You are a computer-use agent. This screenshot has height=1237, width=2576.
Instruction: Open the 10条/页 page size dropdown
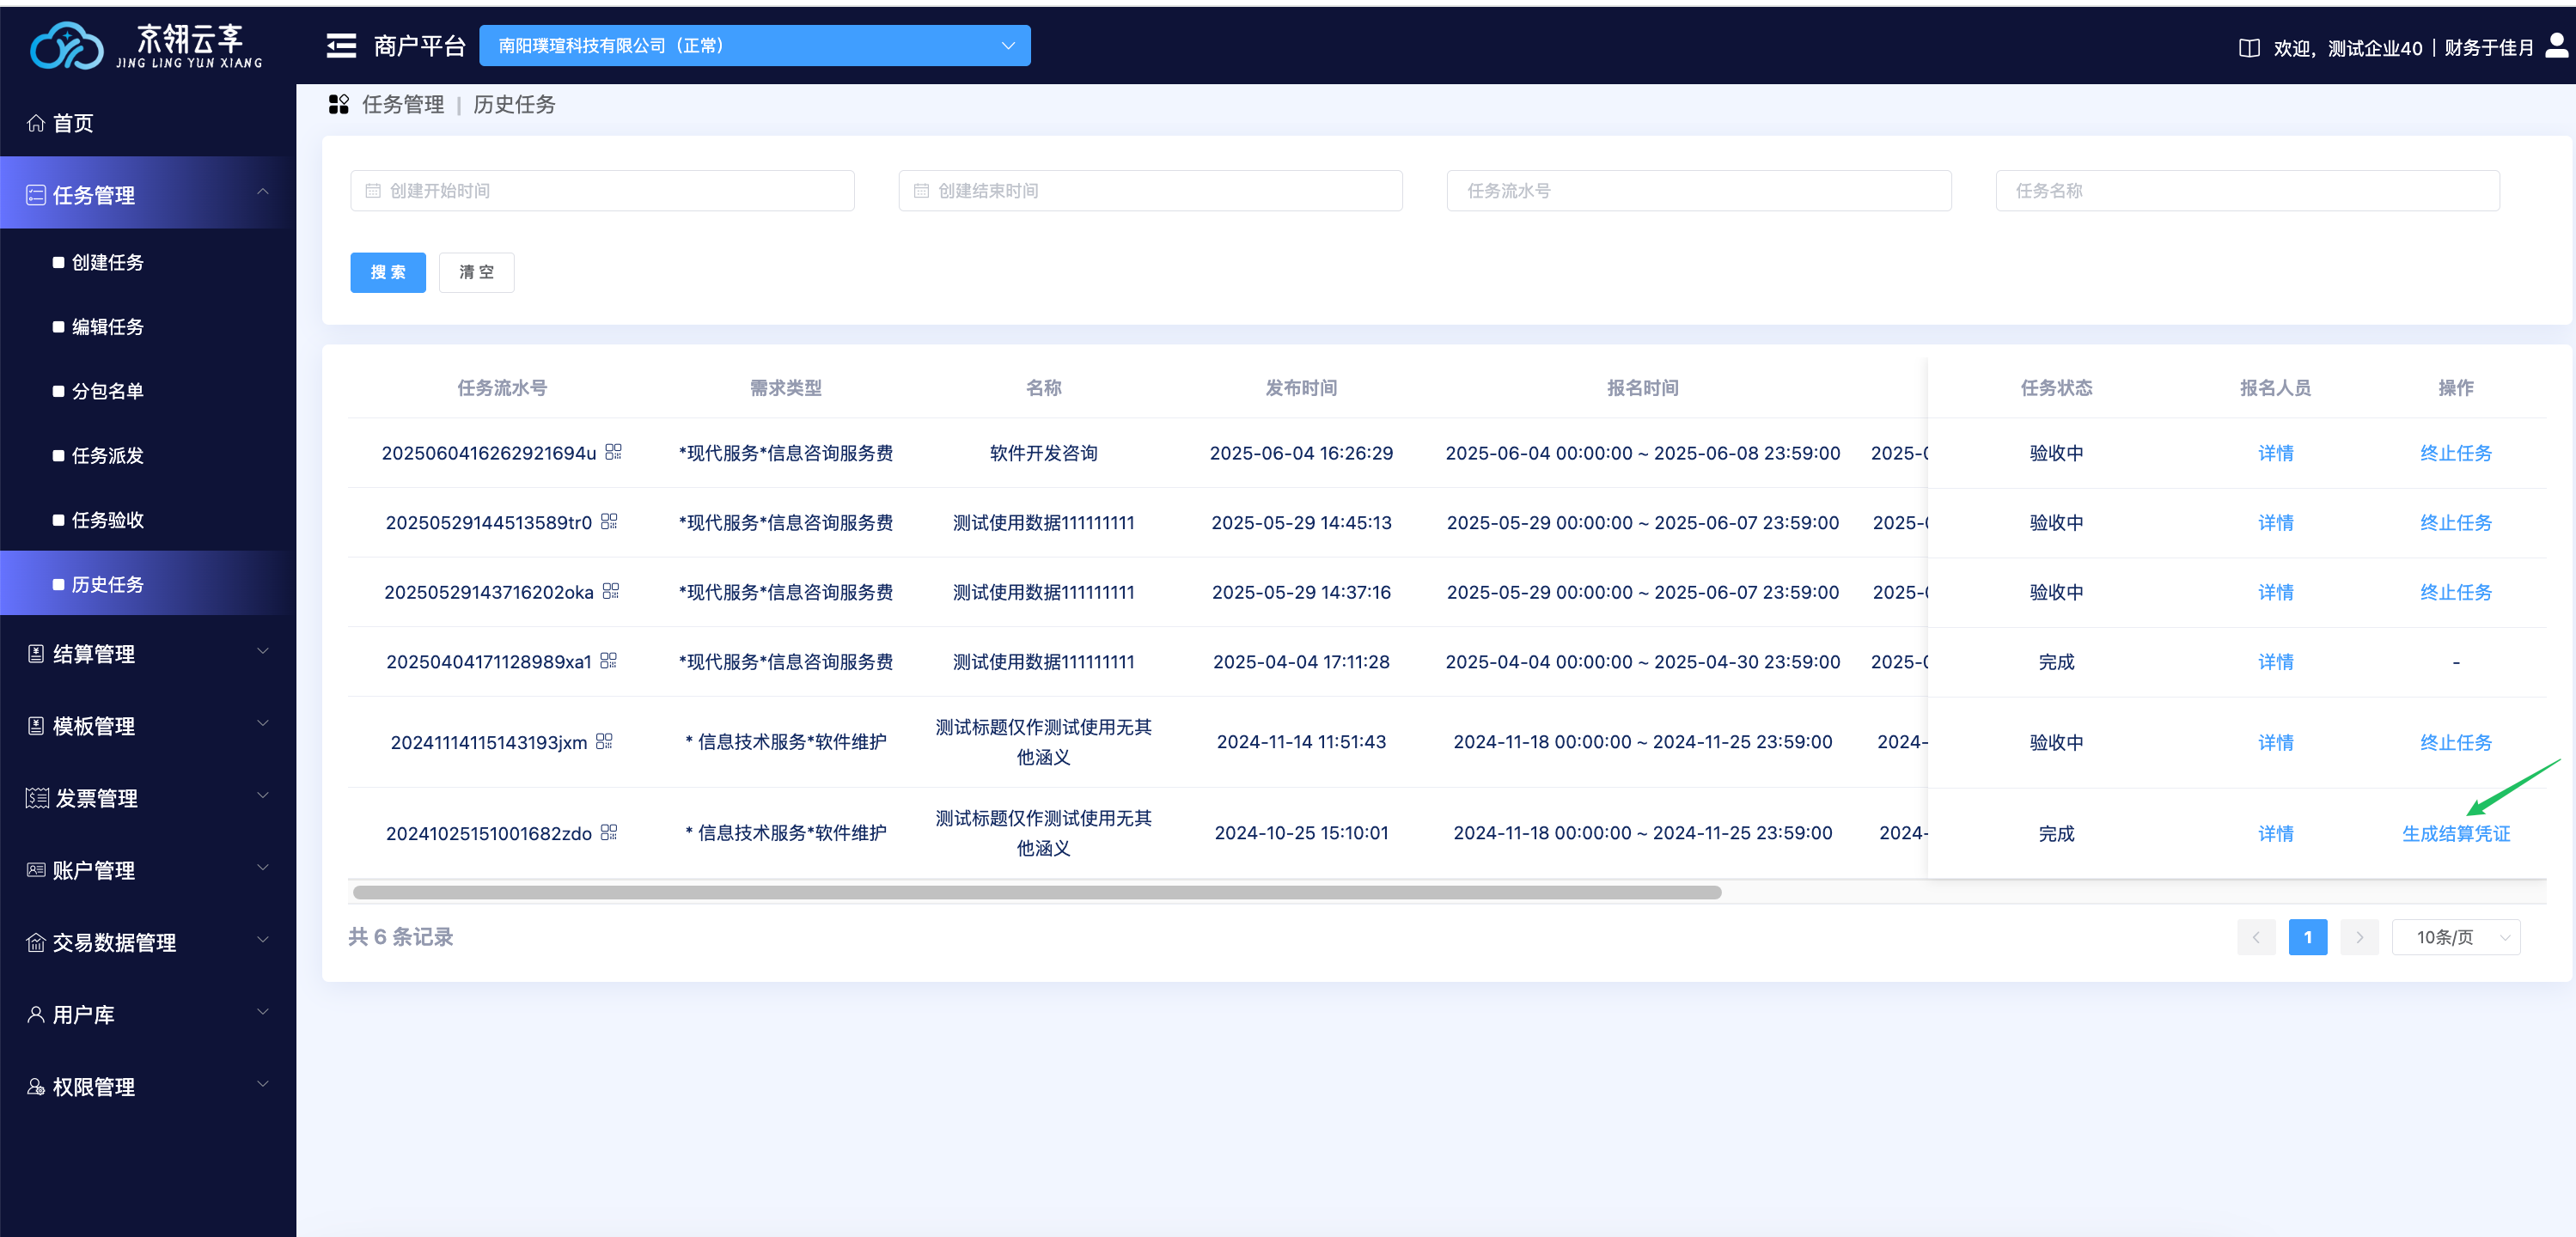2455,937
